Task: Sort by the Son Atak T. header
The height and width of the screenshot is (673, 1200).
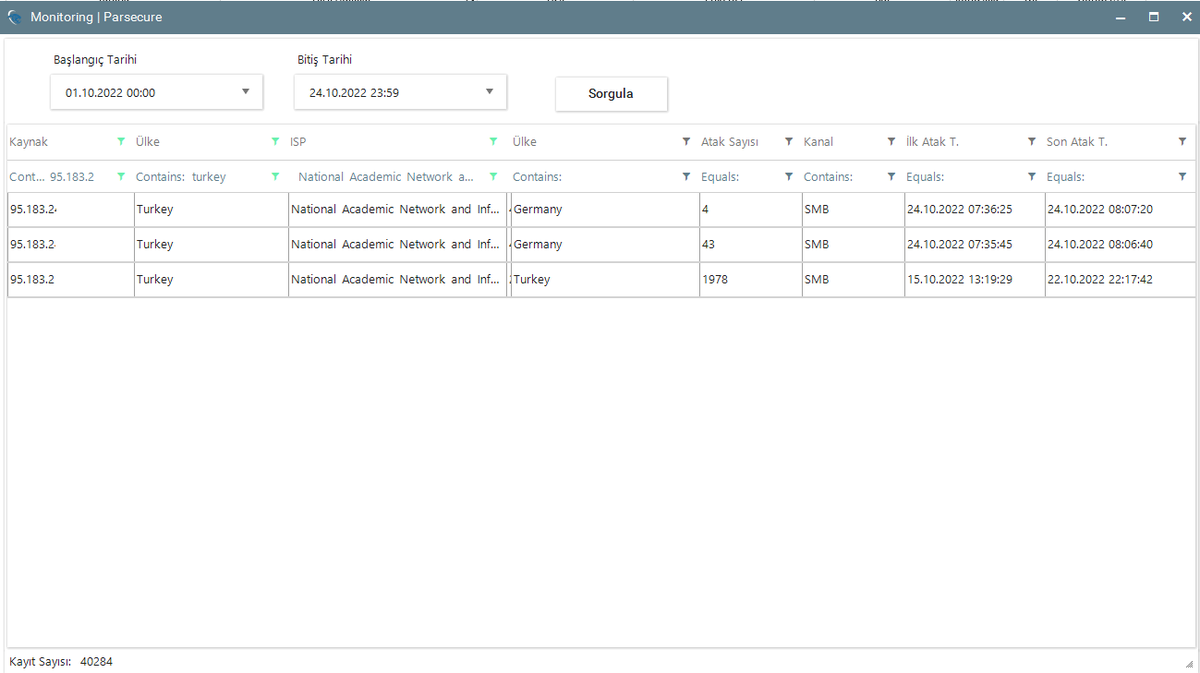Action: tap(1077, 142)
